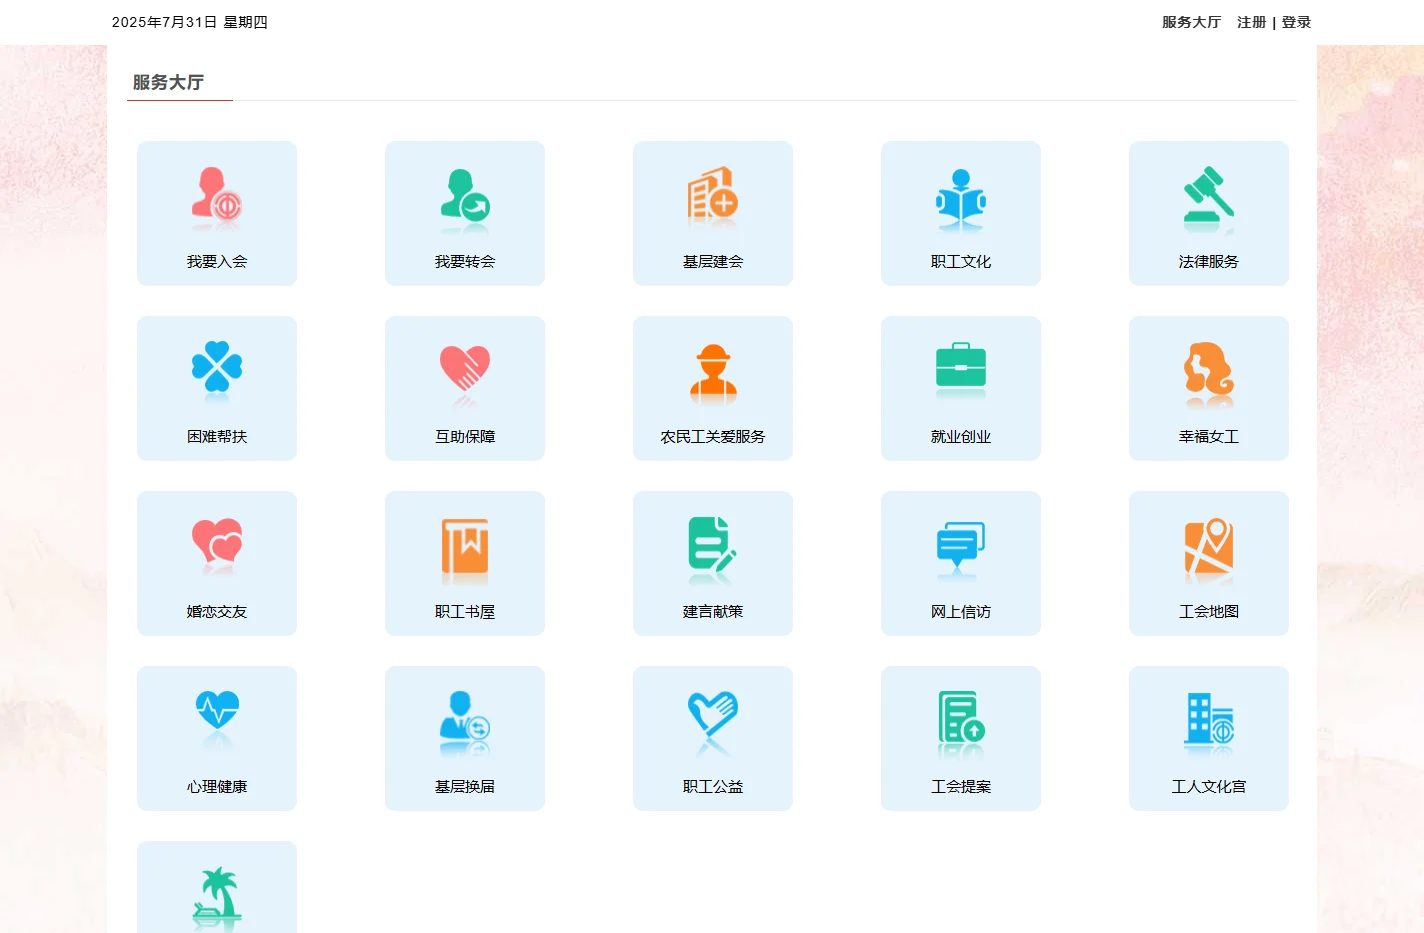The width and height of the screenshot is (1424, 933).
Task: Click the 工人文化宫 label text
Action: (1209, 786)
